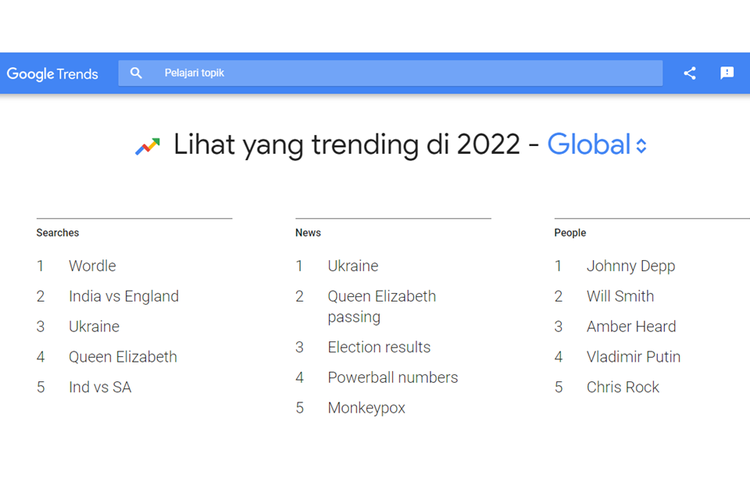
Task: Open Chris Rock in People list
Action: coord(623,387)
